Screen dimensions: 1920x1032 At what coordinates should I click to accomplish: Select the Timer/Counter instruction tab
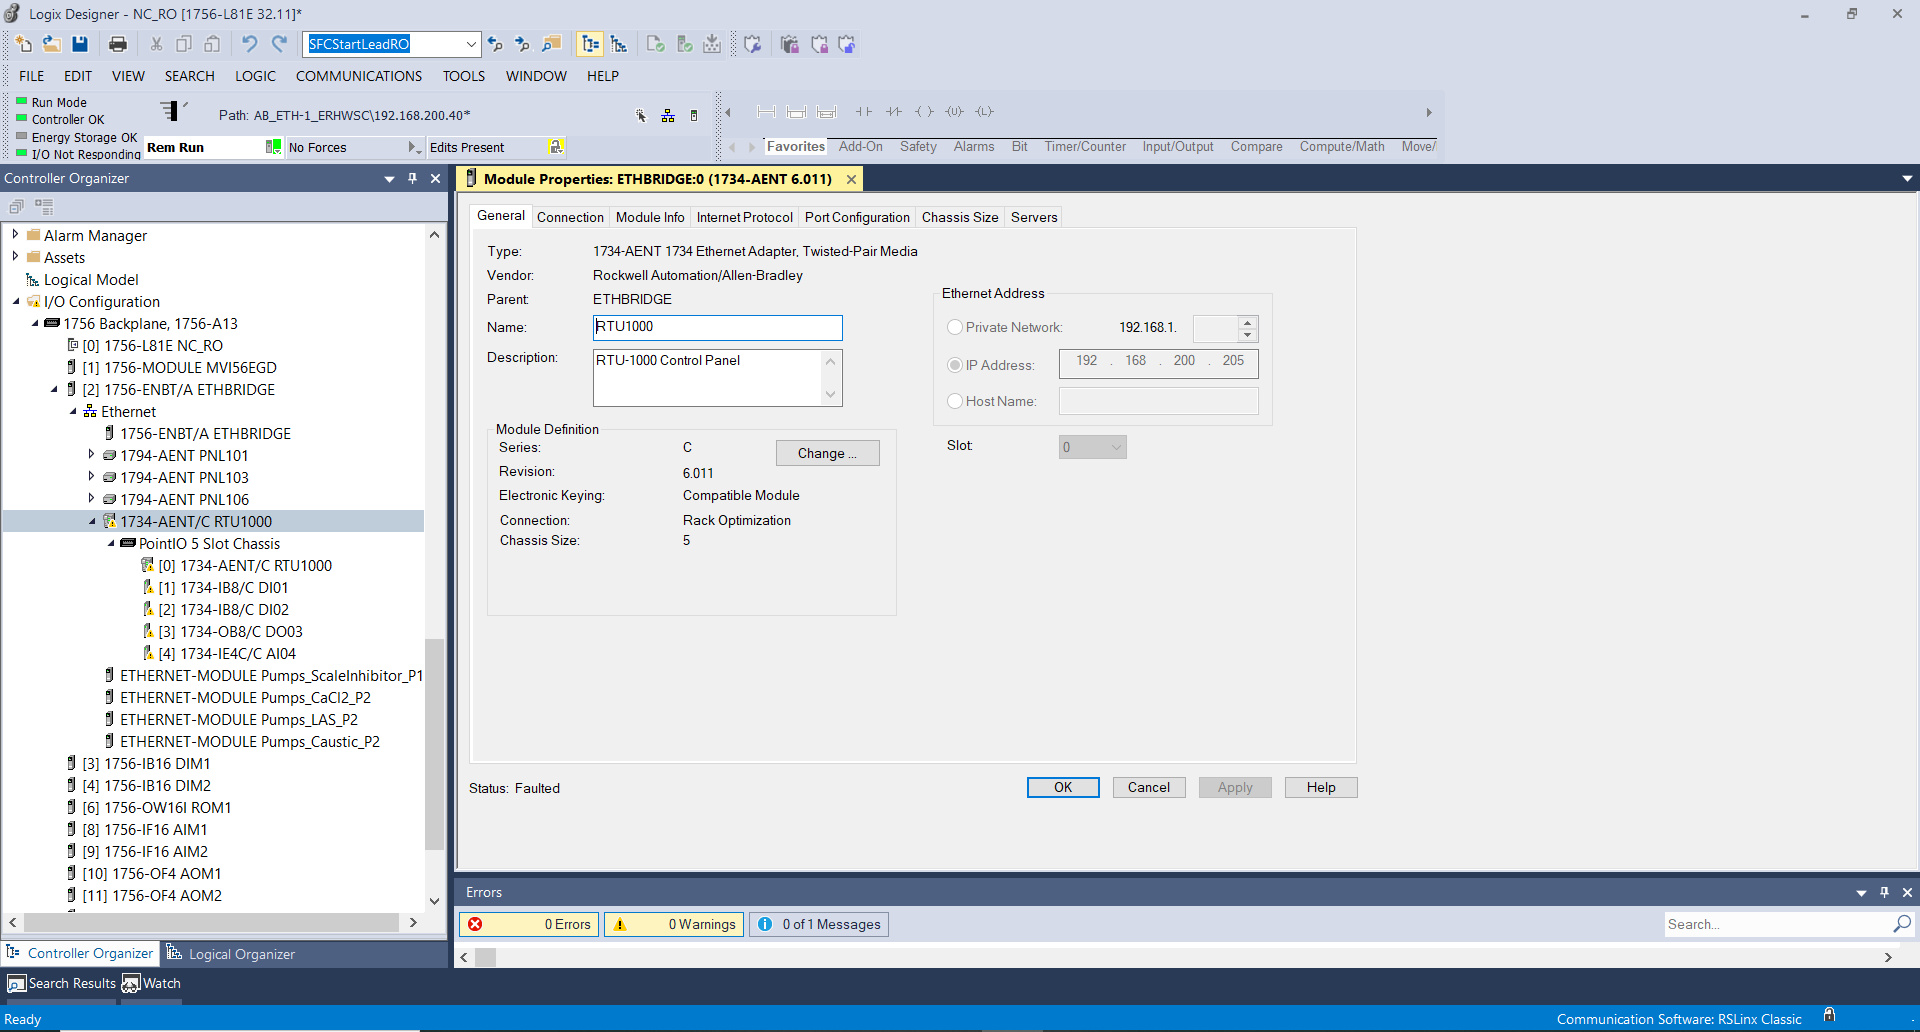point(1085,147)
